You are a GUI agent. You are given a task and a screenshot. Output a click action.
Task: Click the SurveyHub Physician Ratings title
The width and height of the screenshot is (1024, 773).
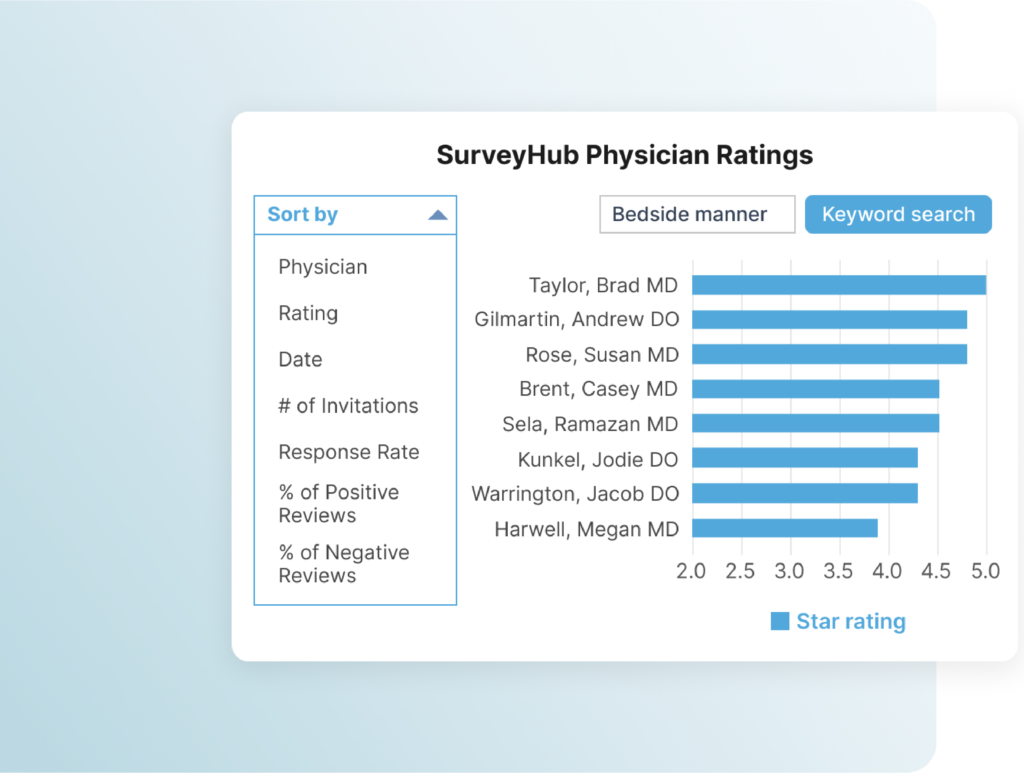(625, 155)
